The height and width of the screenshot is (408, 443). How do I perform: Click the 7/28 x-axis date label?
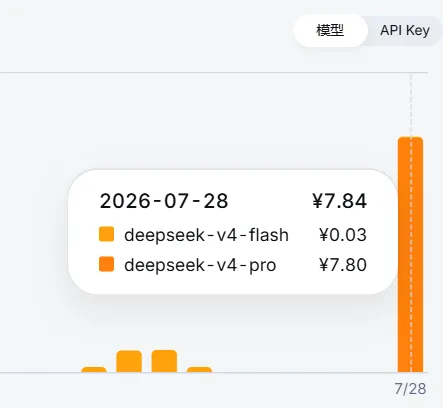410,389
